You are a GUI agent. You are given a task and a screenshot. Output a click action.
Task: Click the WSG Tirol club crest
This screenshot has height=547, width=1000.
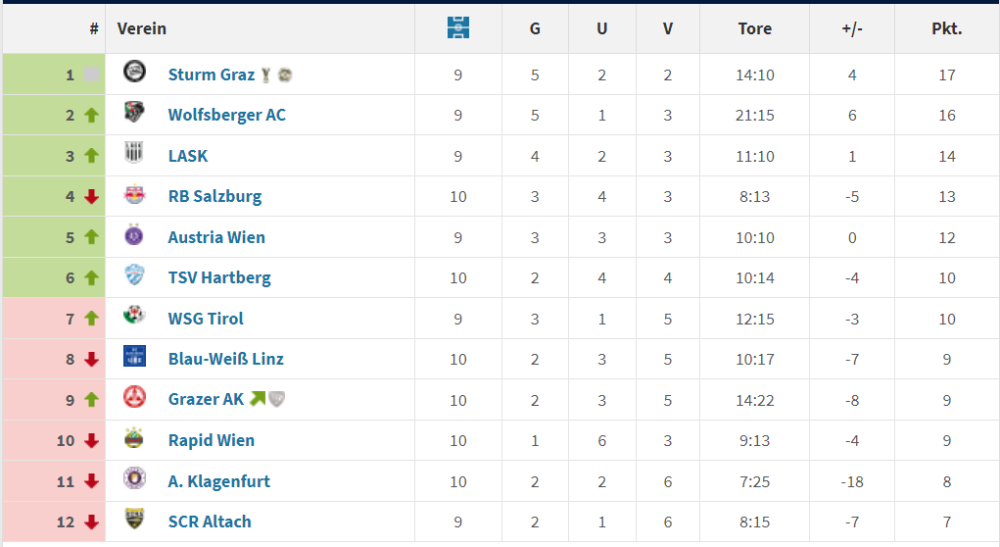(x=135, y=317)
